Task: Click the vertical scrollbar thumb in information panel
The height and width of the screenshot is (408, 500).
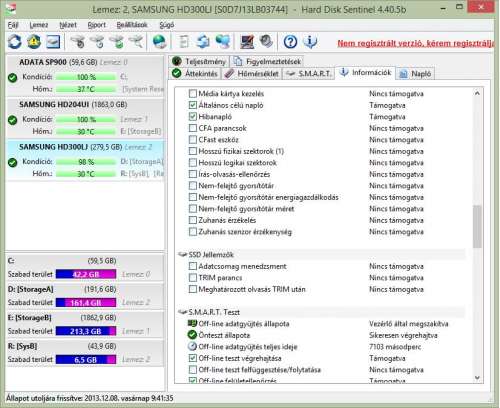Action: pyautogui.click(x=477, y=227)
